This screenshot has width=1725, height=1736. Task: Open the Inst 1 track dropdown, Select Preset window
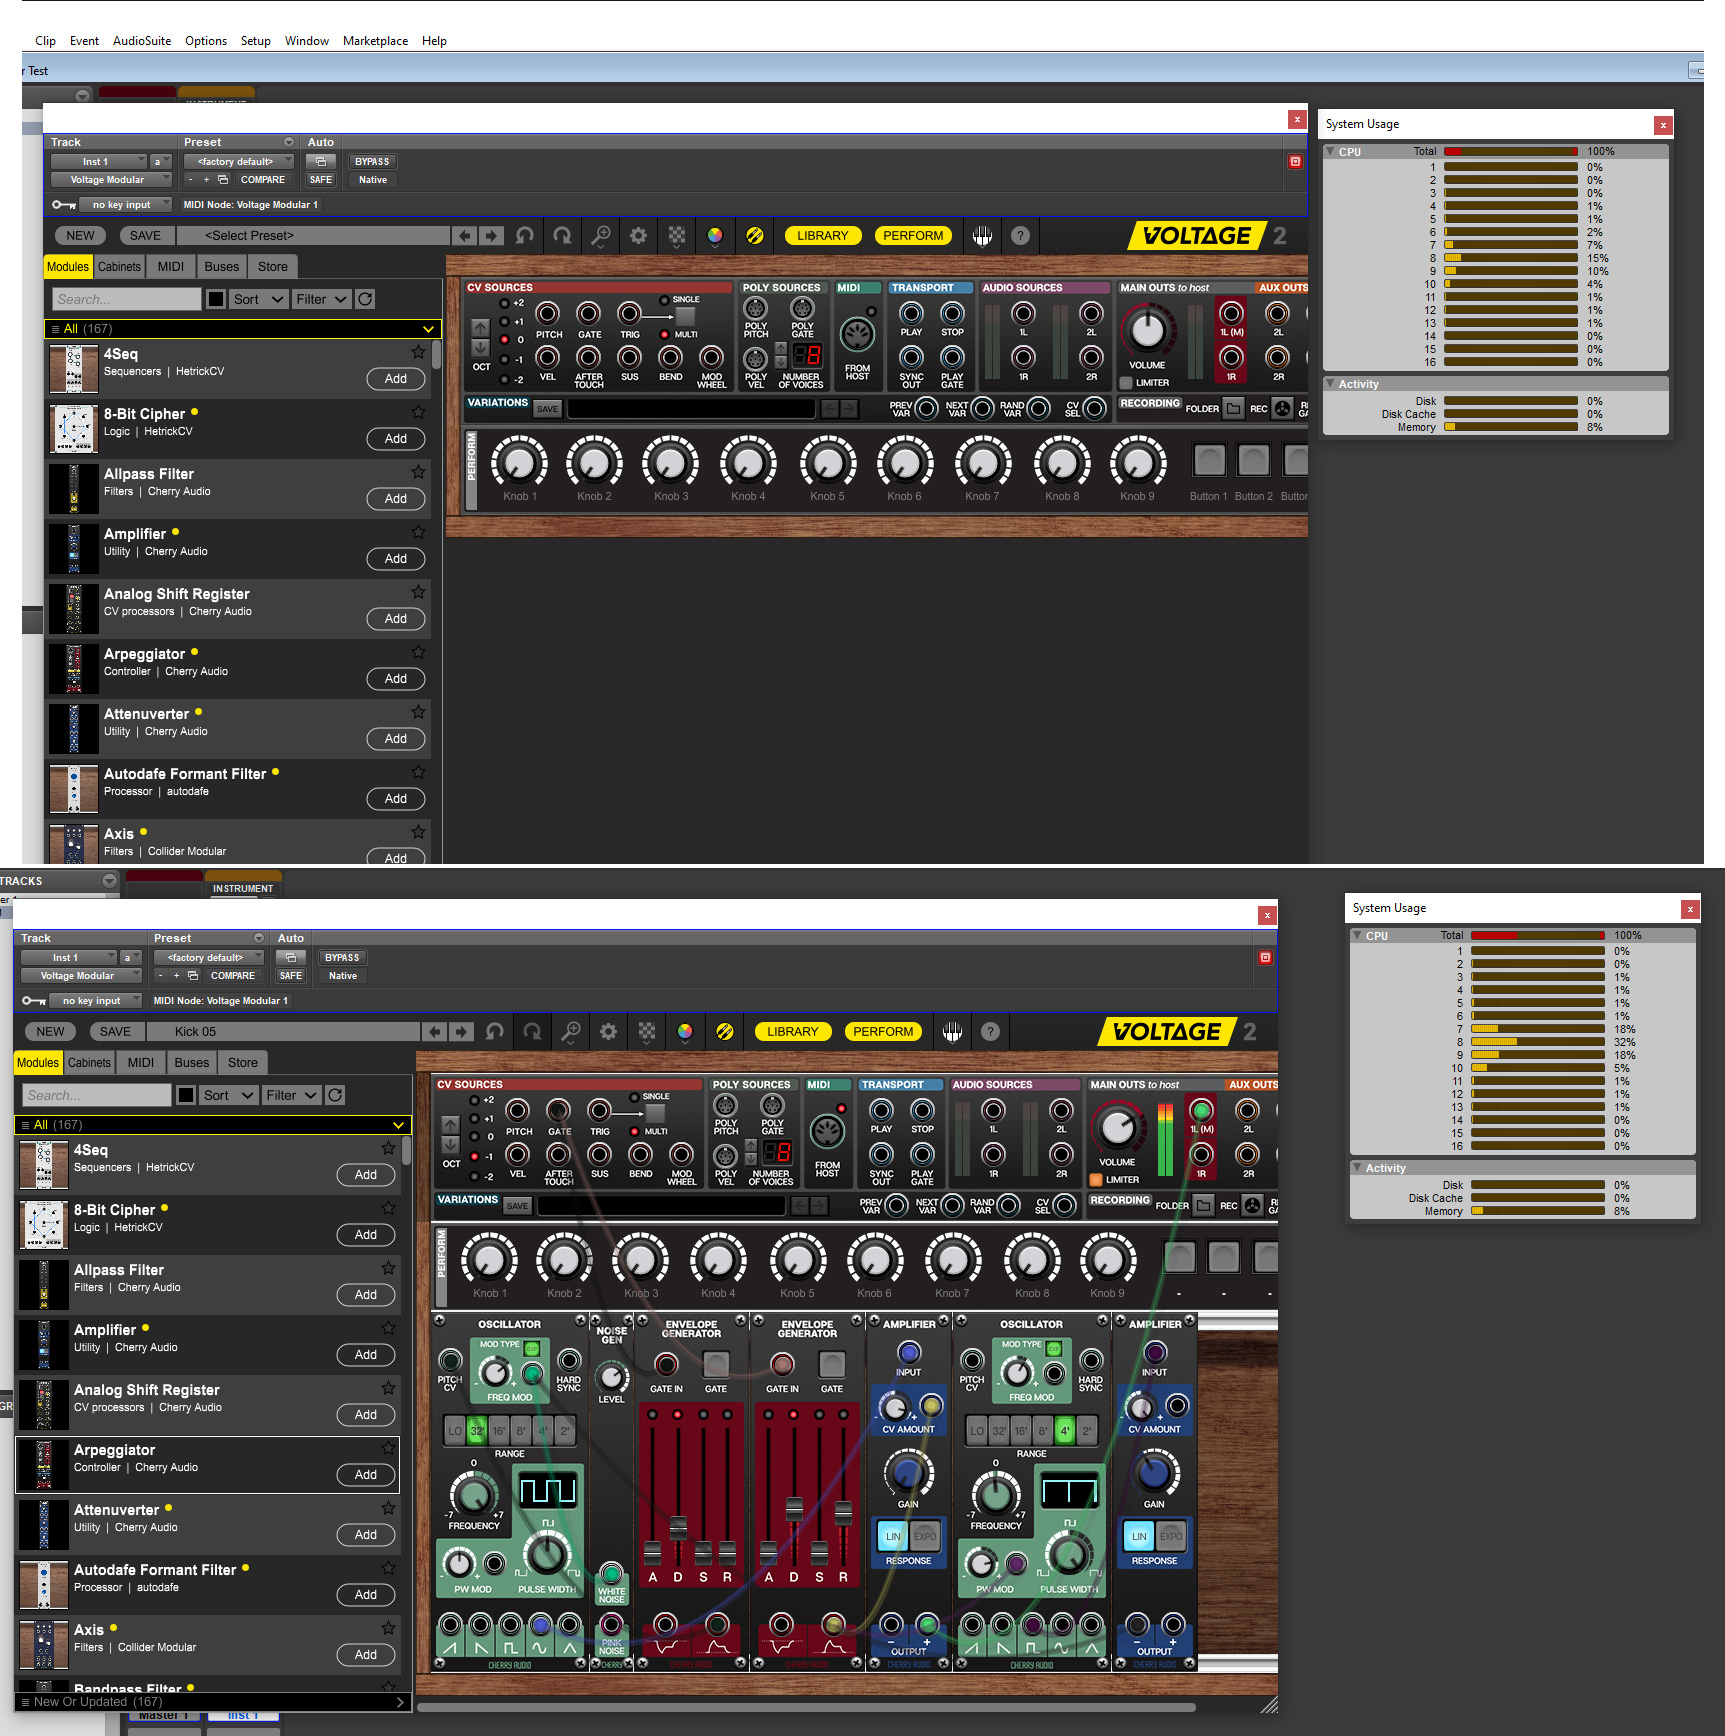pos(99,161)
